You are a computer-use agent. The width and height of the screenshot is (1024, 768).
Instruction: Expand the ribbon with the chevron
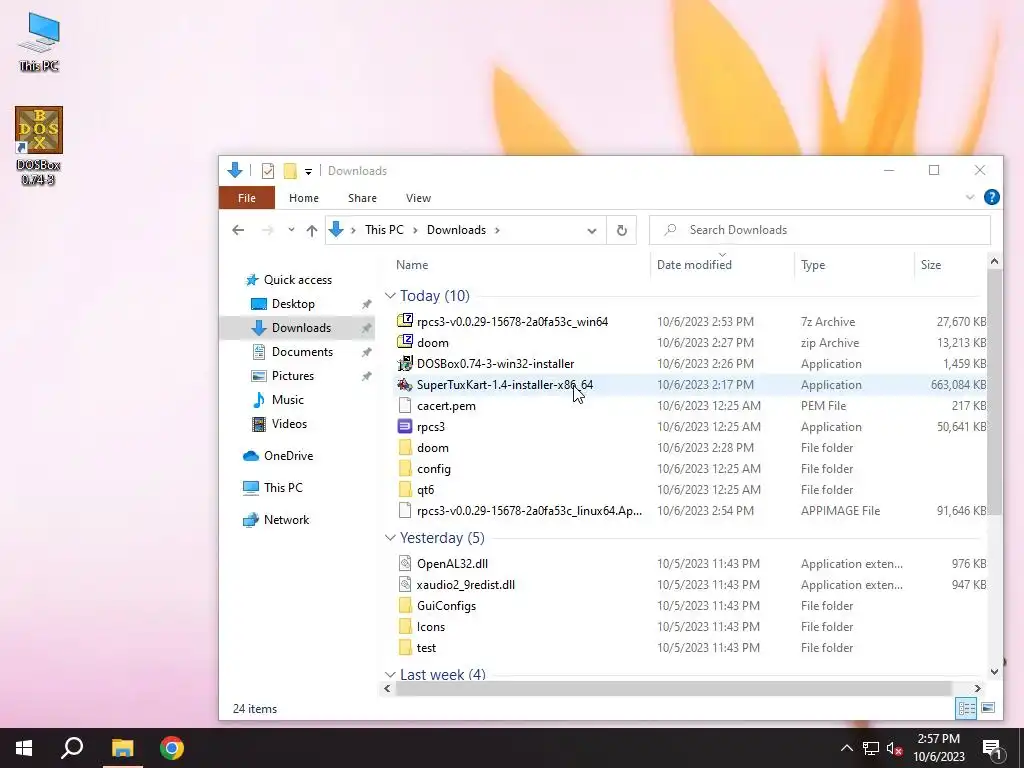[x=970, y=197]
